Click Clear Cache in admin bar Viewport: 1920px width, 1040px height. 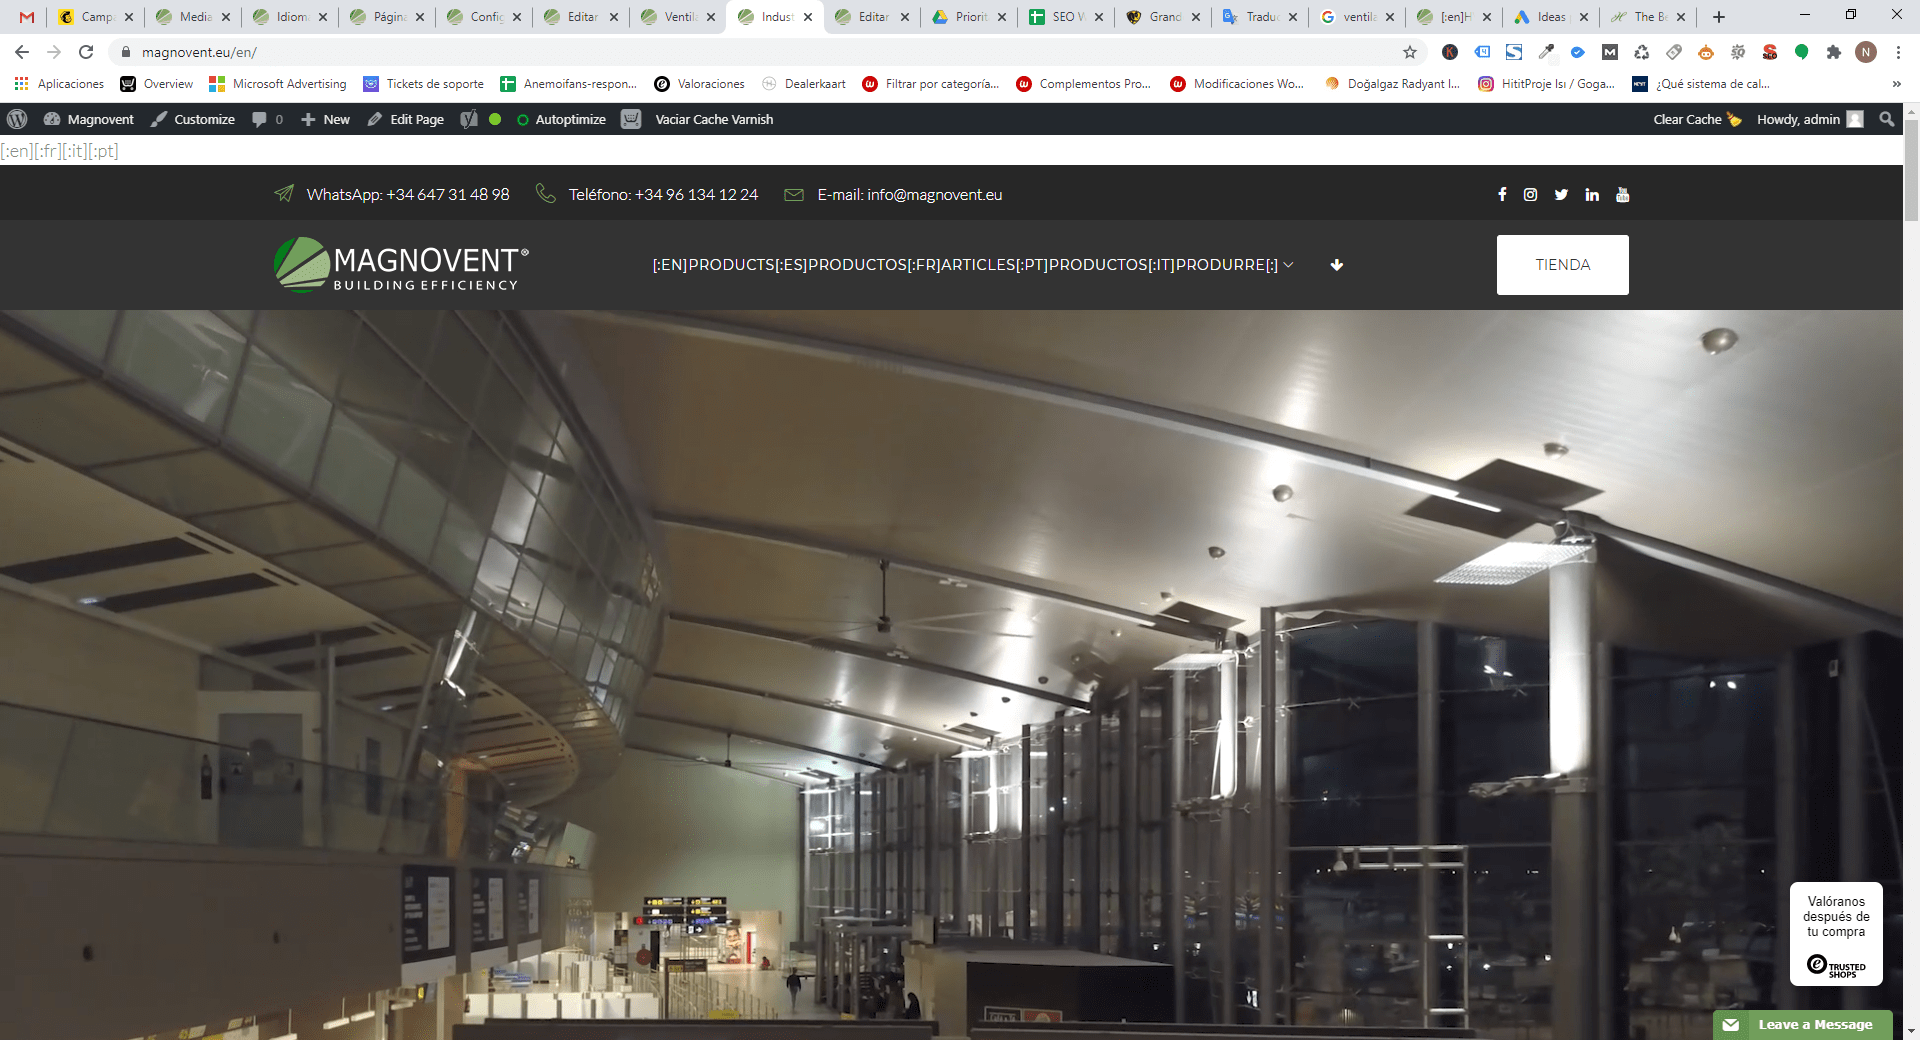pyautogui.click(x=1697, y=119)
